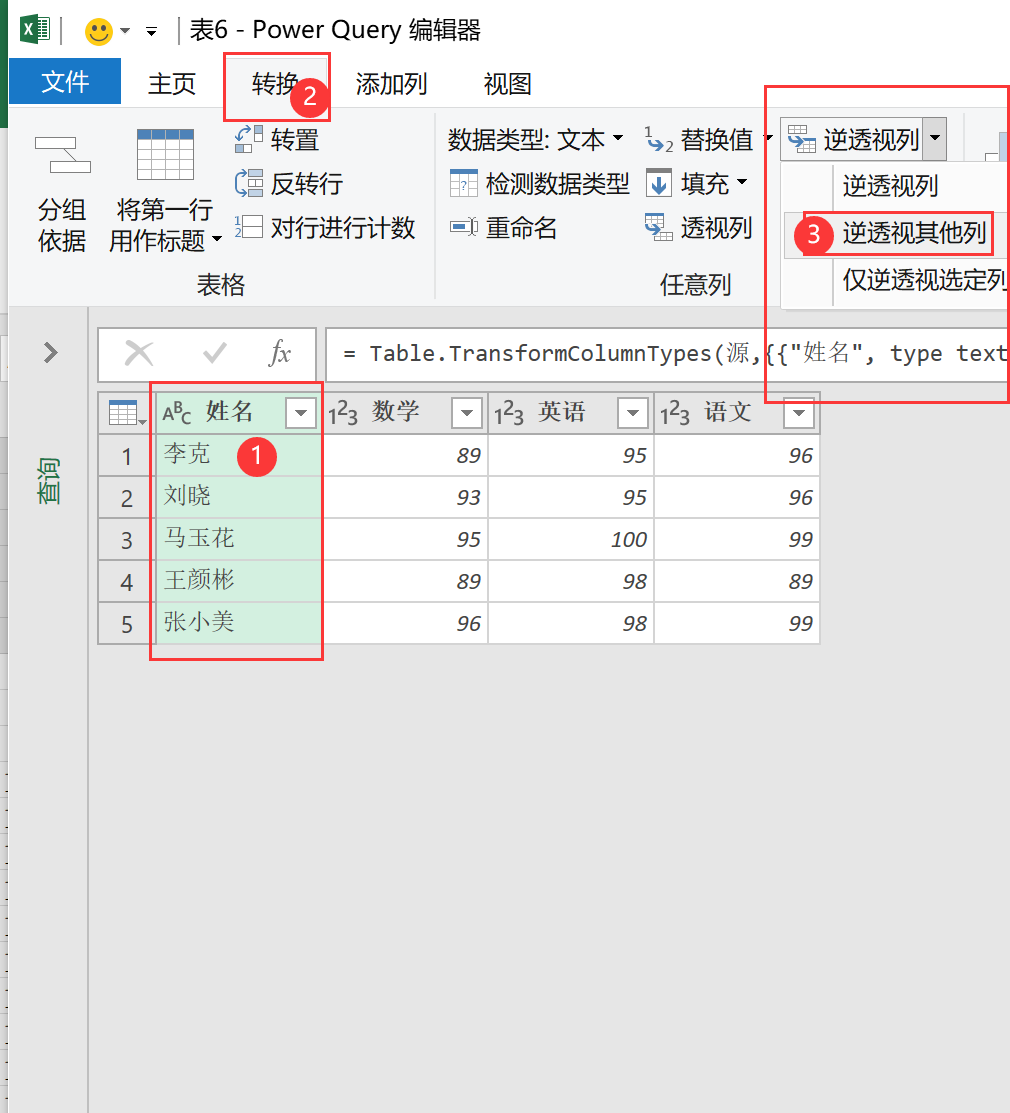The height and width of the screenshot is (1113, 1010).
Task: Click the cell 马玉花
Action: (x=238, y=539)
